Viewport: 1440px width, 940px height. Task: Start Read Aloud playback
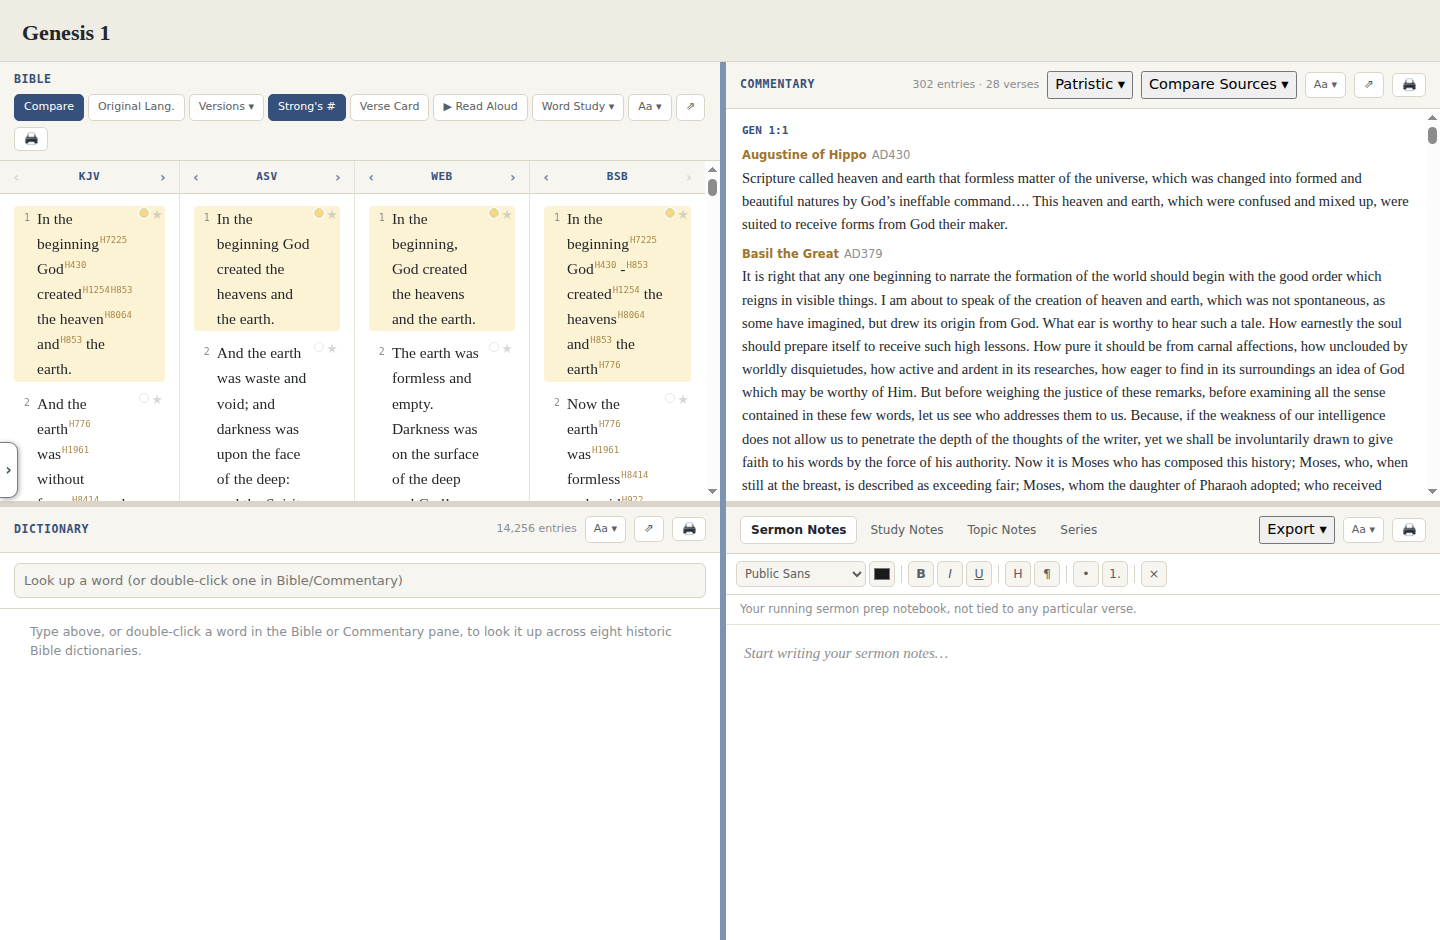pyautogui.click(x=480, y=107)
